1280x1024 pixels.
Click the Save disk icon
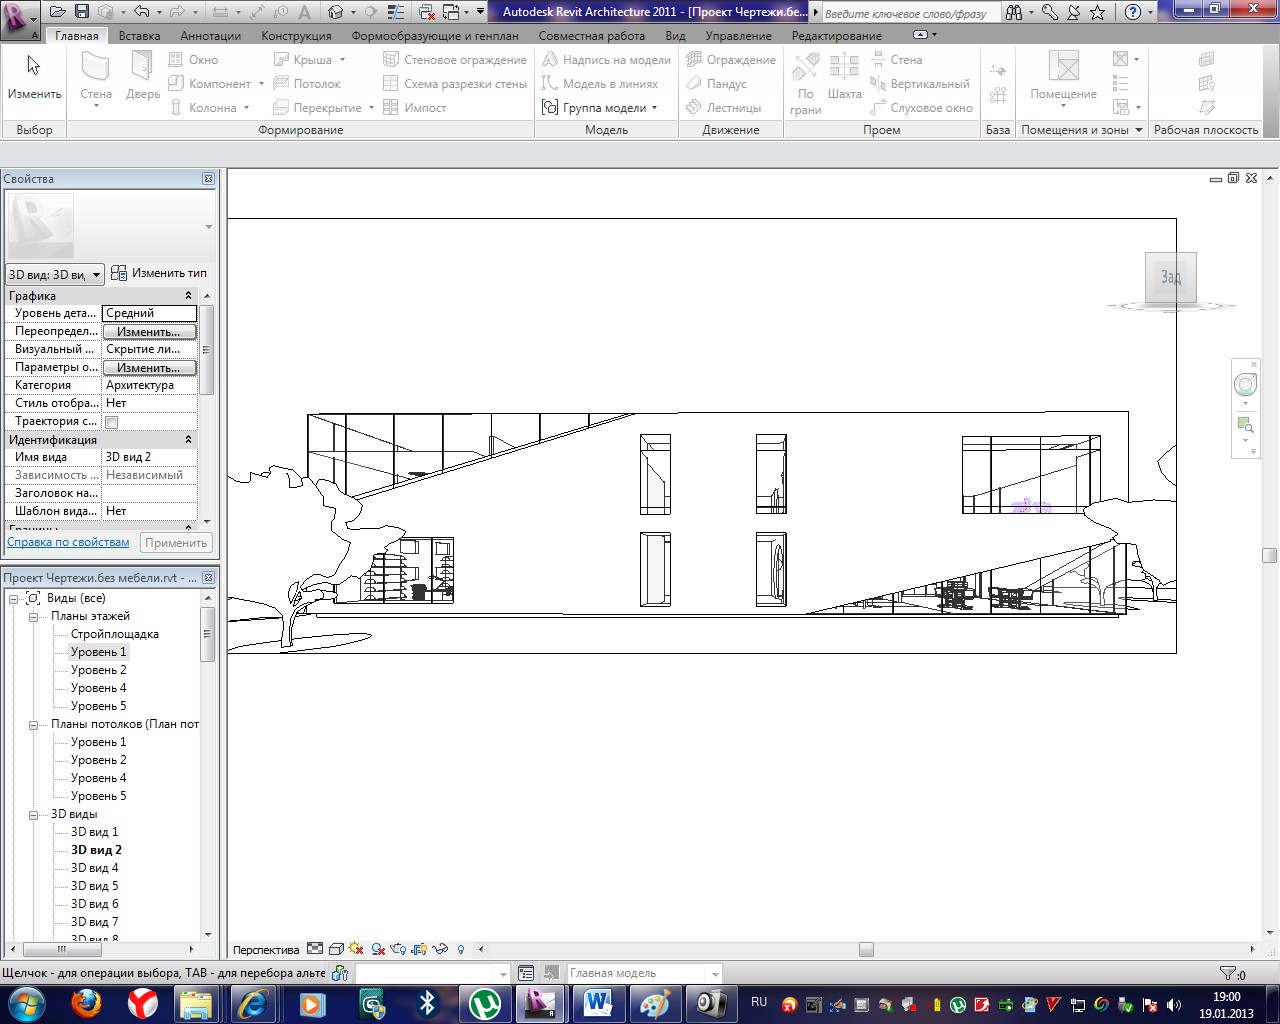(x=82, y=12)
